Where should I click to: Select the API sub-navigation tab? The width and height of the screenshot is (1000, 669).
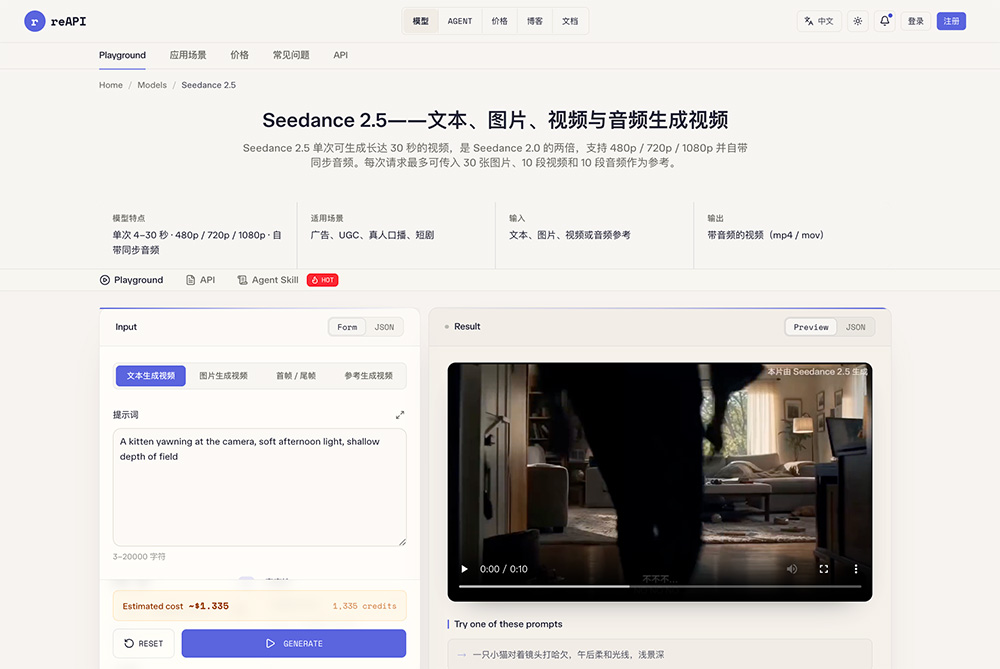341,55
